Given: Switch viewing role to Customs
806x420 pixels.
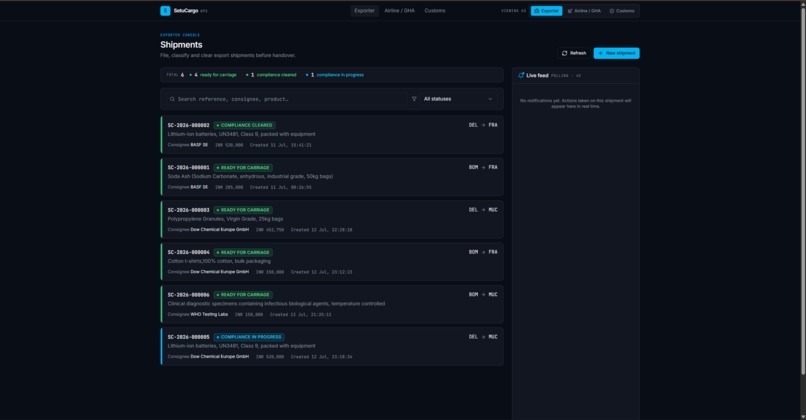Looking at the screenshot, I should pos(622,11).
